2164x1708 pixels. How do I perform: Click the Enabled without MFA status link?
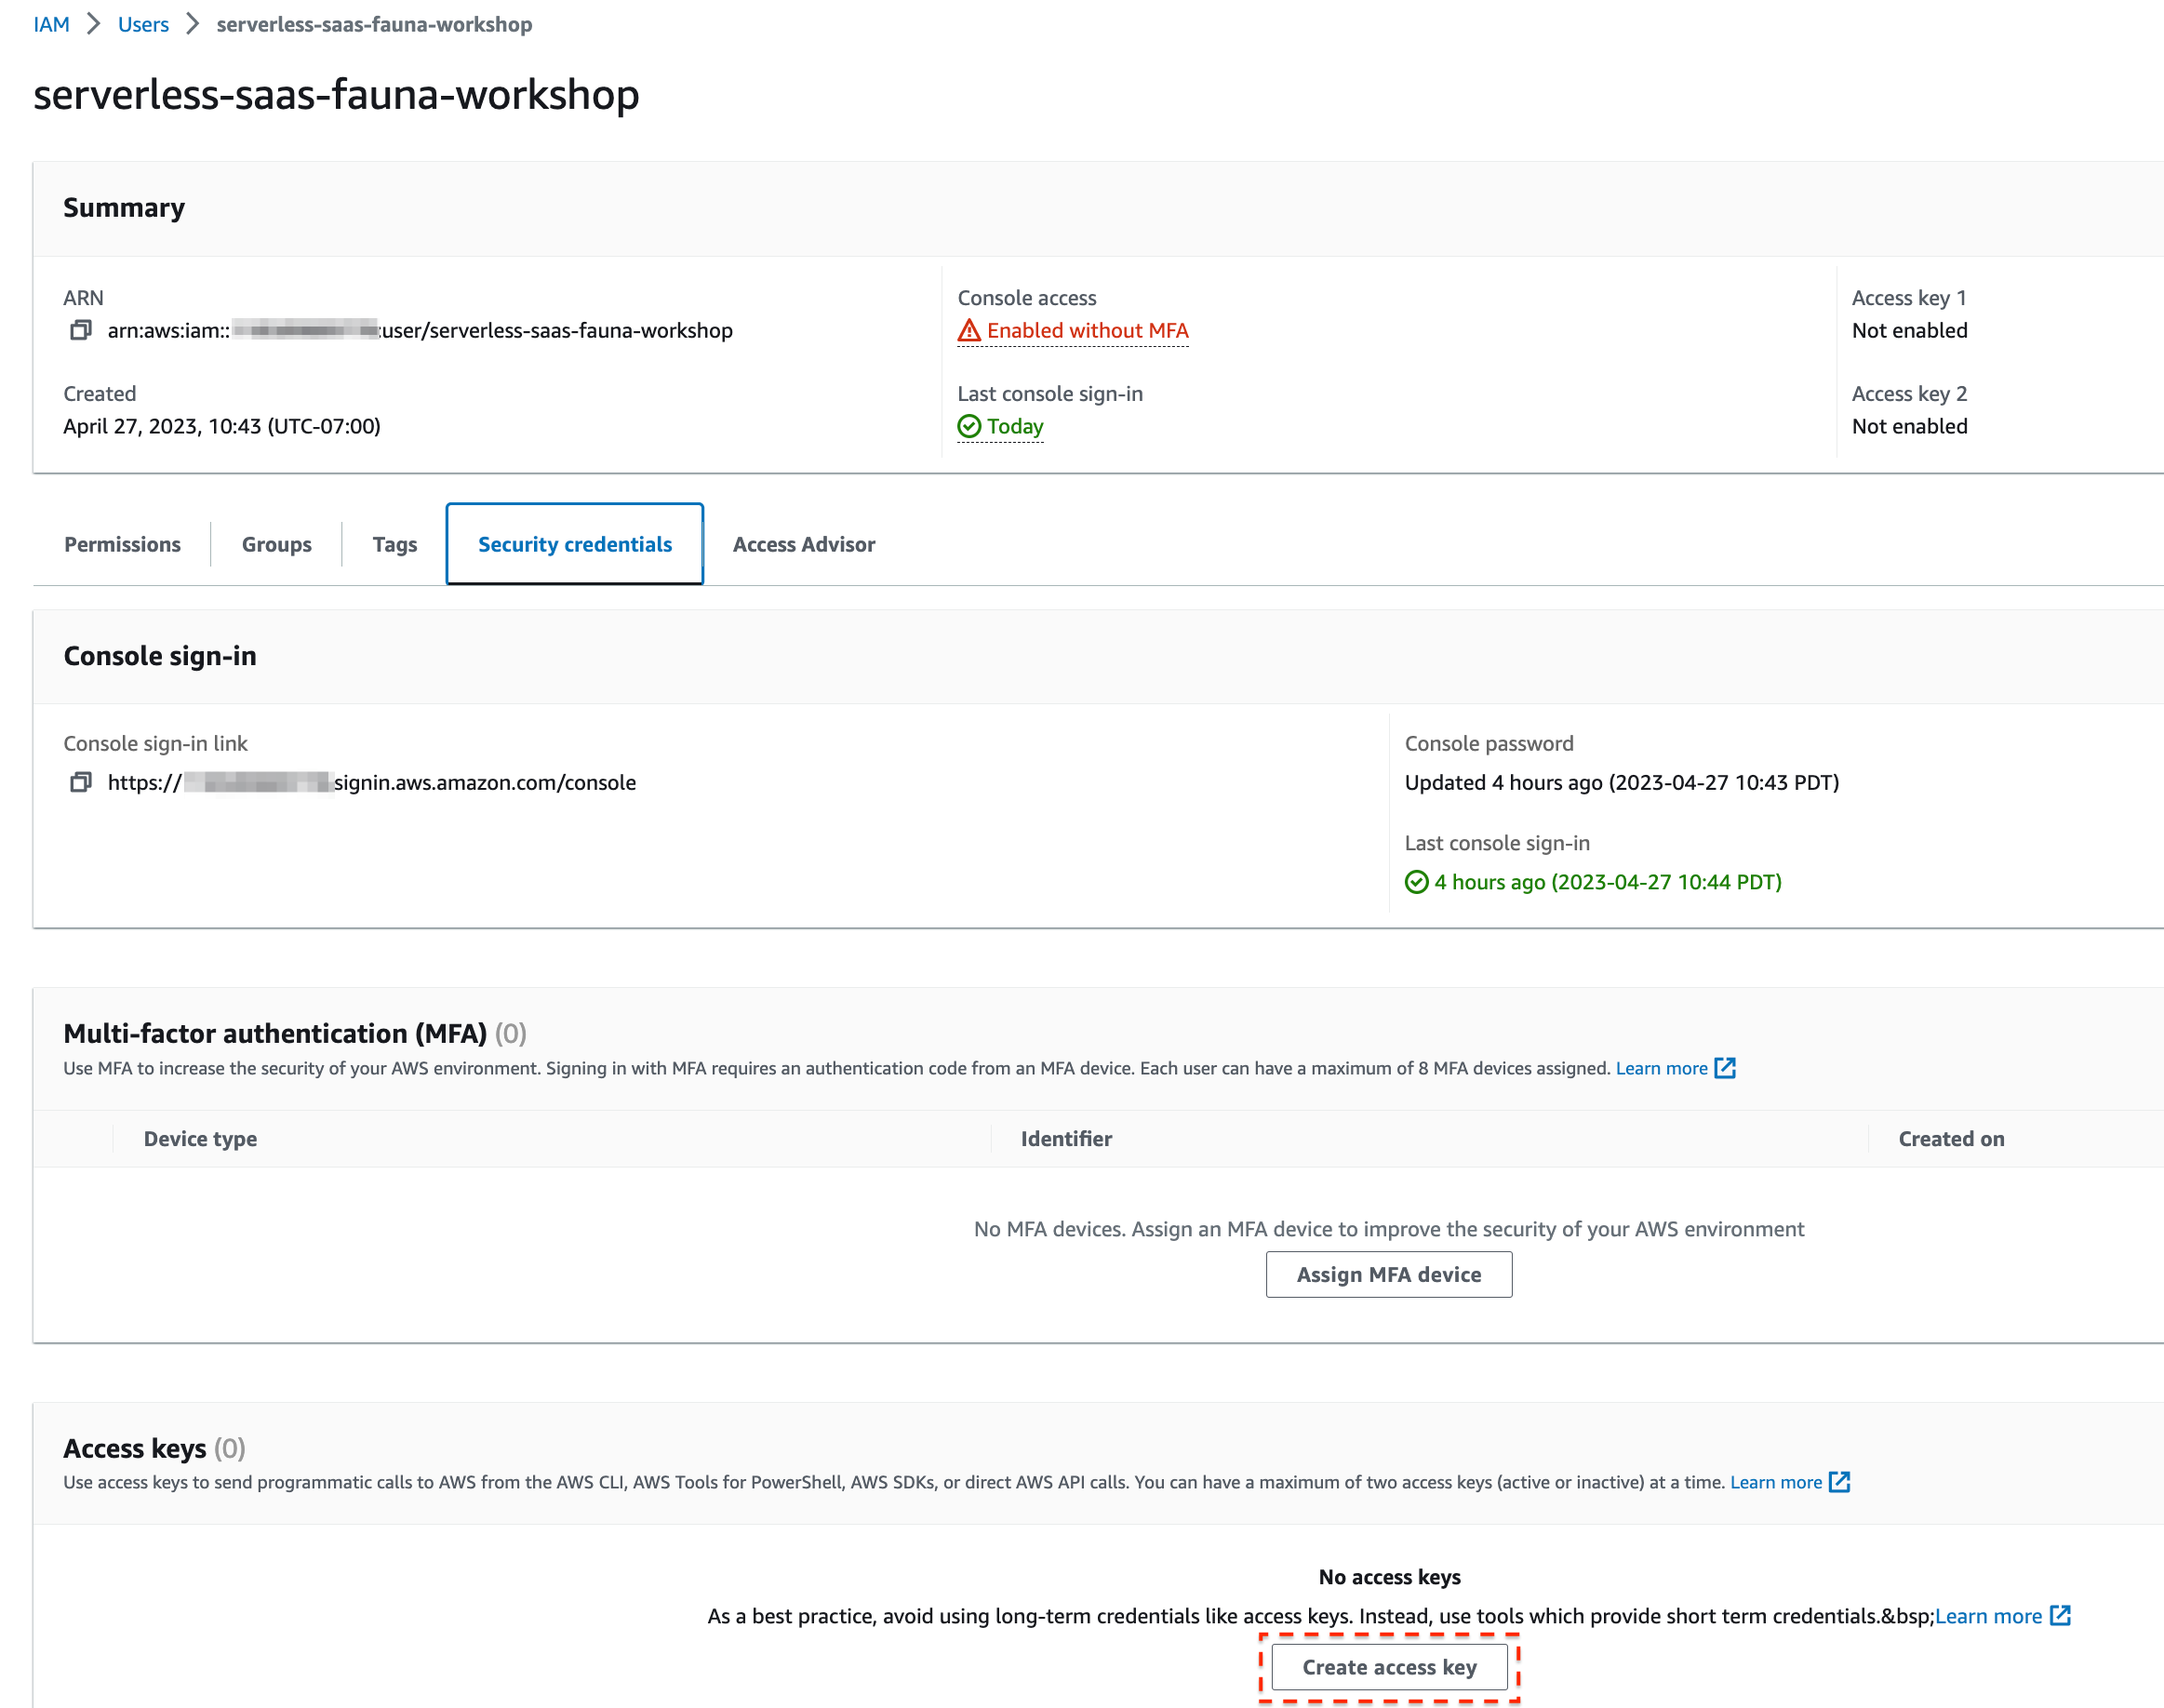click(1088, 330)
